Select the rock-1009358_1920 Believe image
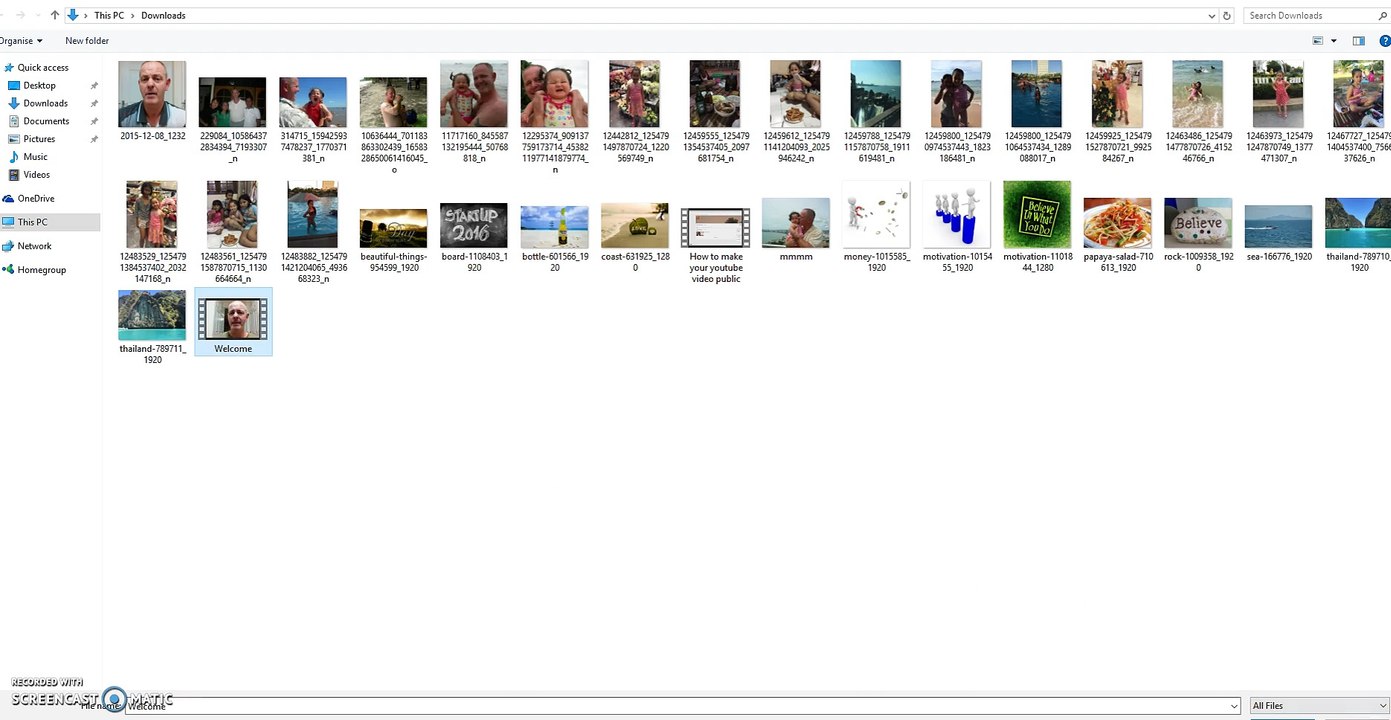The height and width of the screenshot is (720, 1391). [x=1198, y=235]
